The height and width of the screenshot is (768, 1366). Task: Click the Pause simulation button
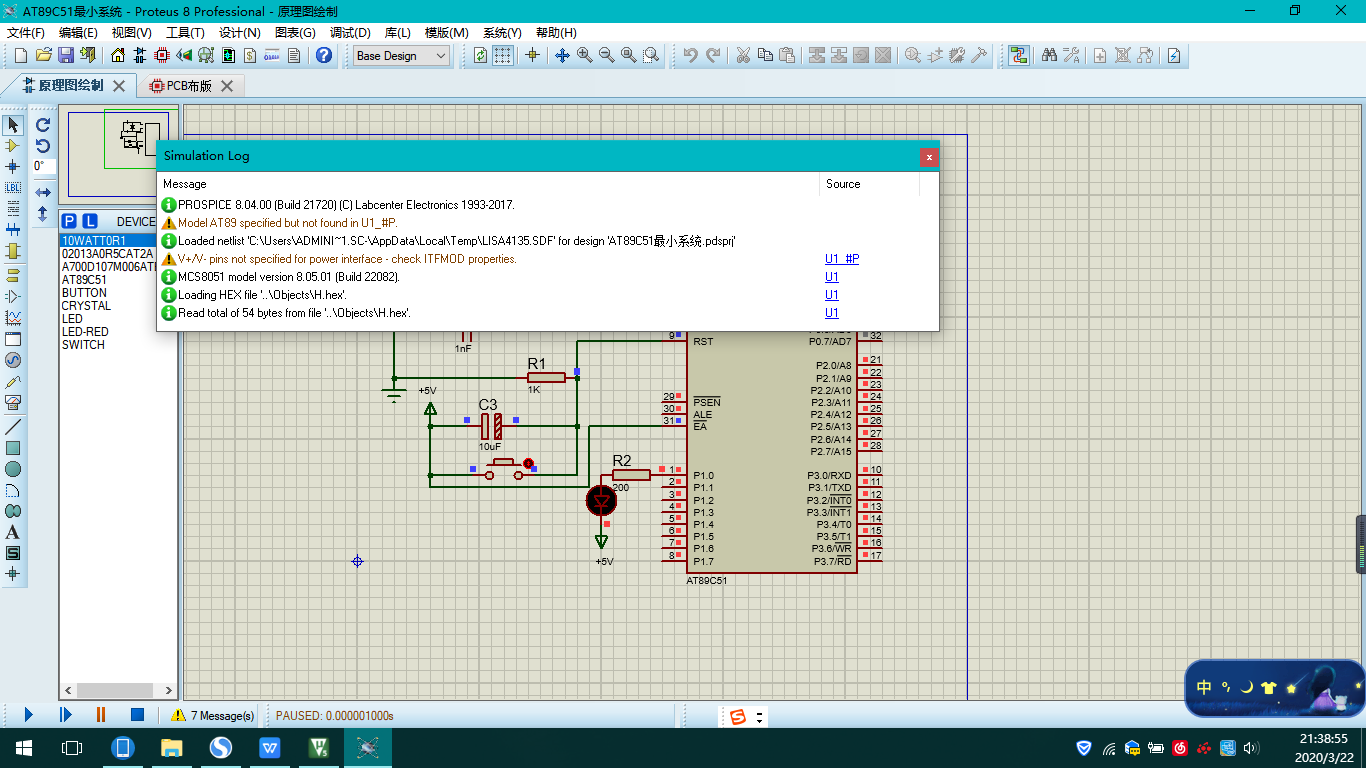tap(101, 715)
